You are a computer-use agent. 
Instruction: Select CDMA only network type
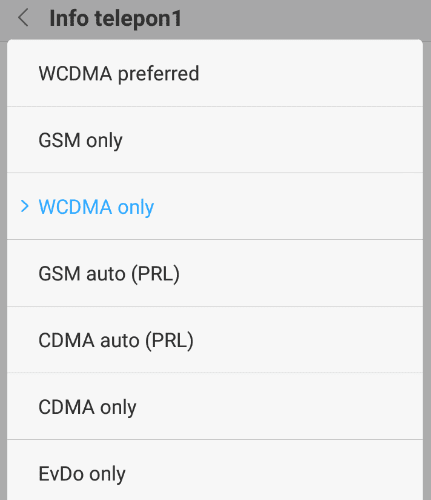215,406
